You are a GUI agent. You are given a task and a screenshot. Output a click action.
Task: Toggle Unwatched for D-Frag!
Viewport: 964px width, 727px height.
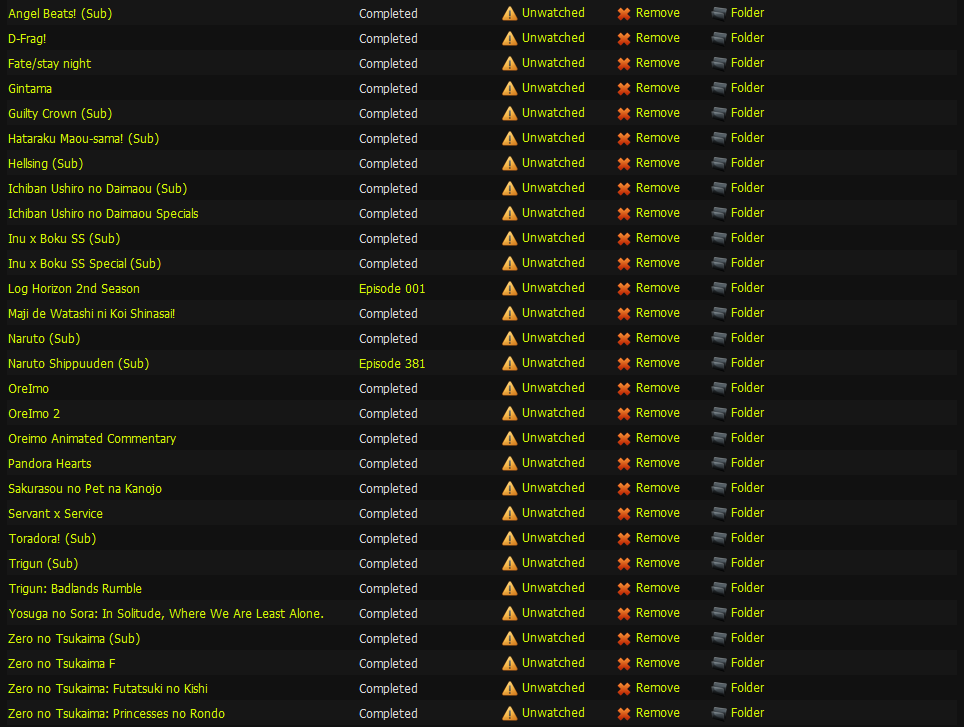553,37
